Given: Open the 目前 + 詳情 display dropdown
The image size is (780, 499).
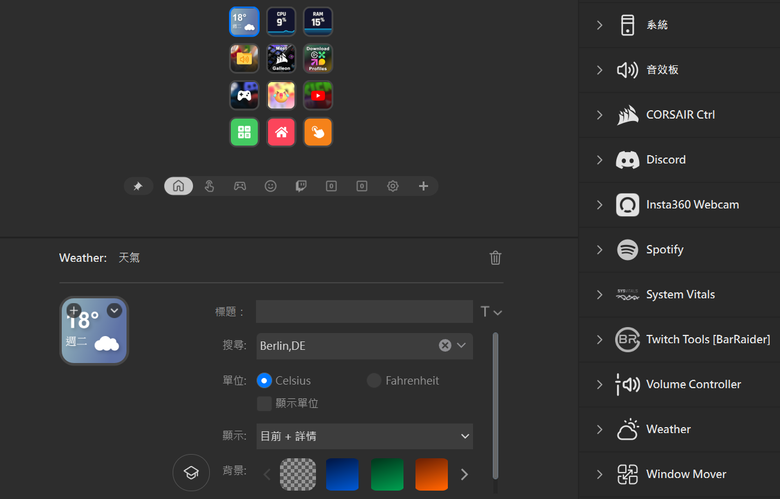Looking at the screenshot, I should [365, 436].
